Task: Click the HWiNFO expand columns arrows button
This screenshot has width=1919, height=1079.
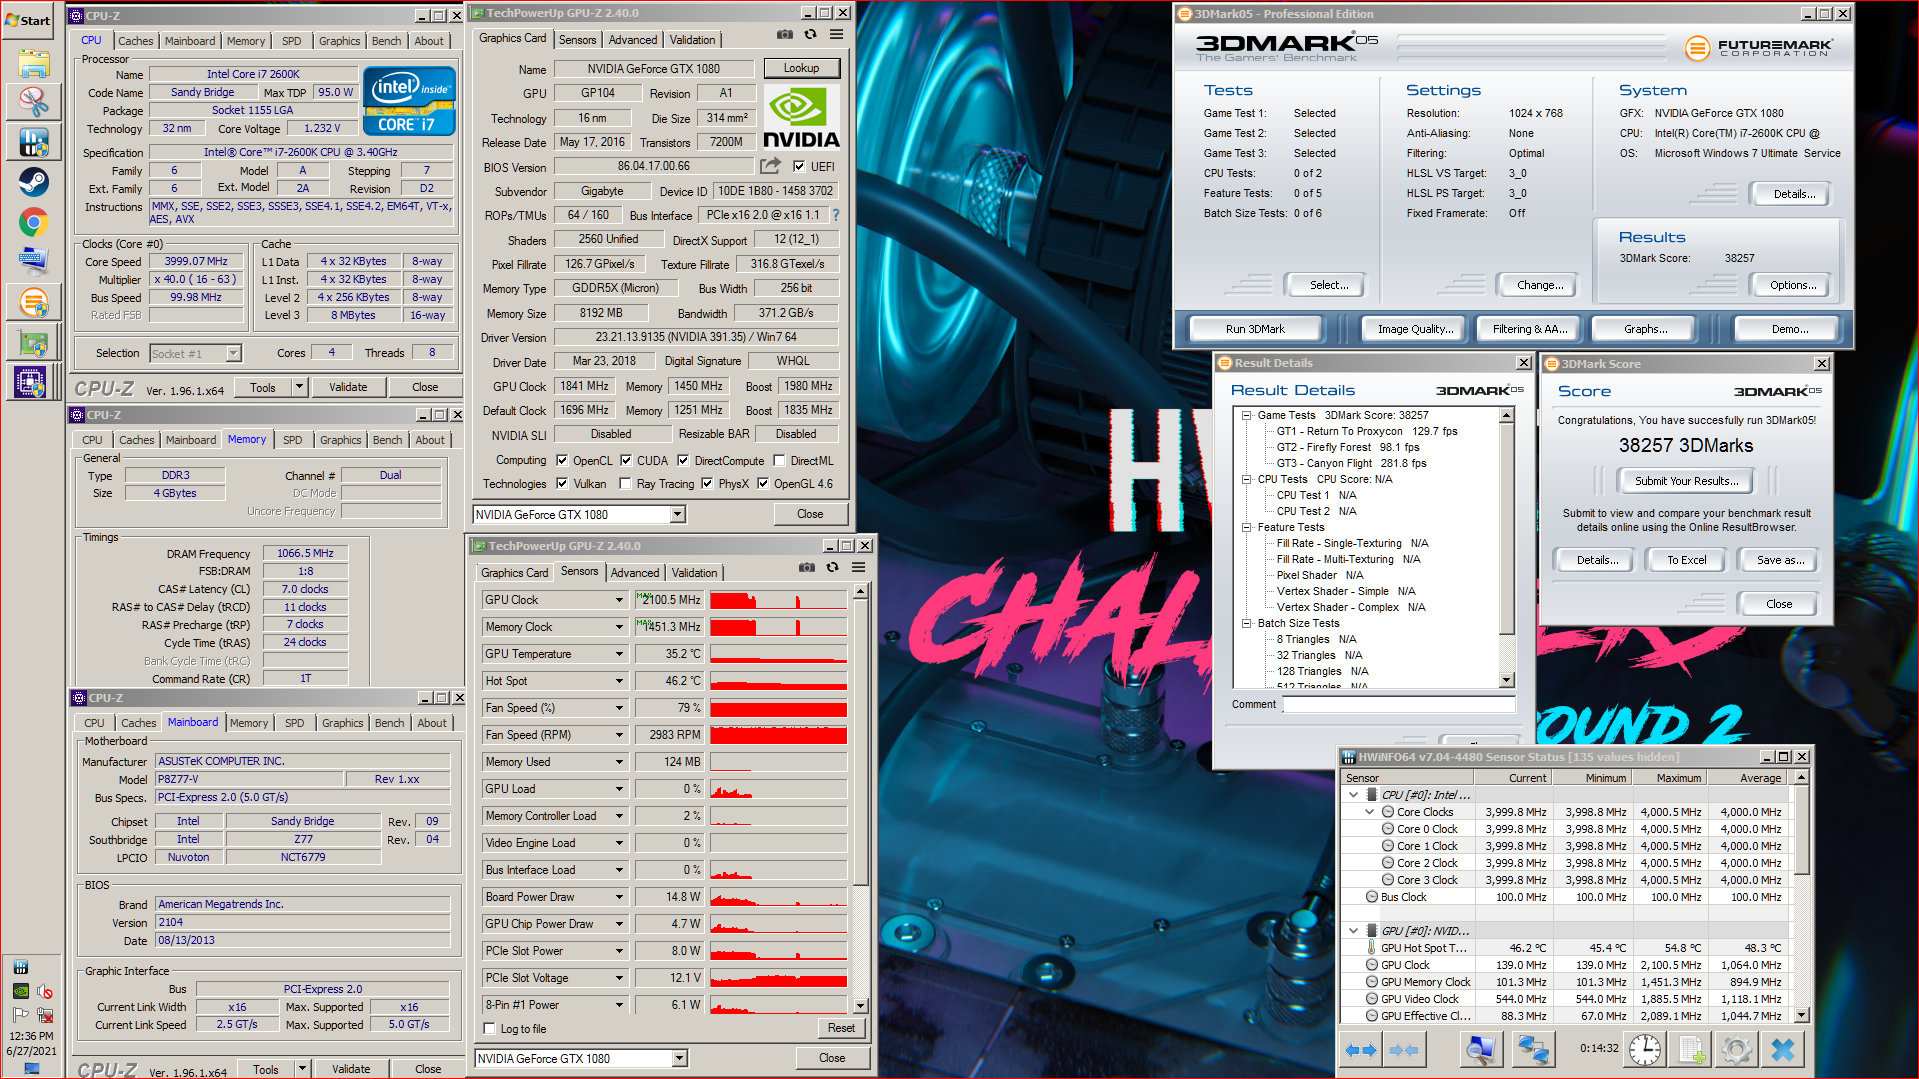Action: coord(1361,1050)
